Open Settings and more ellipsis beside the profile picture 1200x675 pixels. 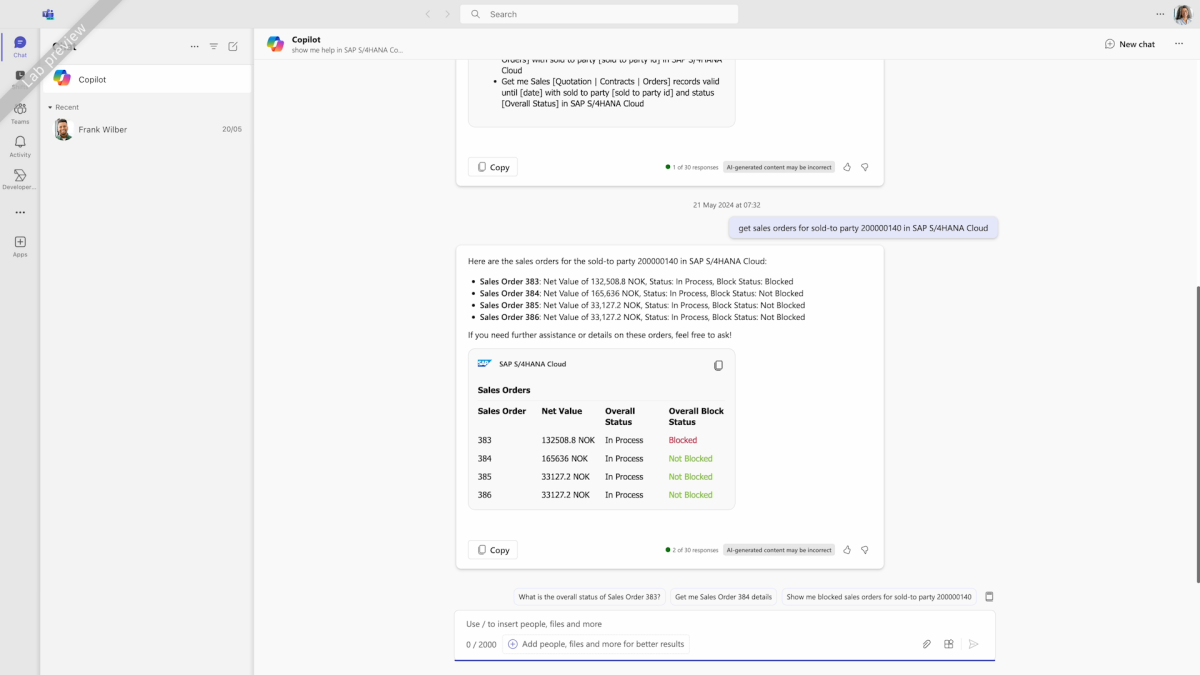[1160, 14]
